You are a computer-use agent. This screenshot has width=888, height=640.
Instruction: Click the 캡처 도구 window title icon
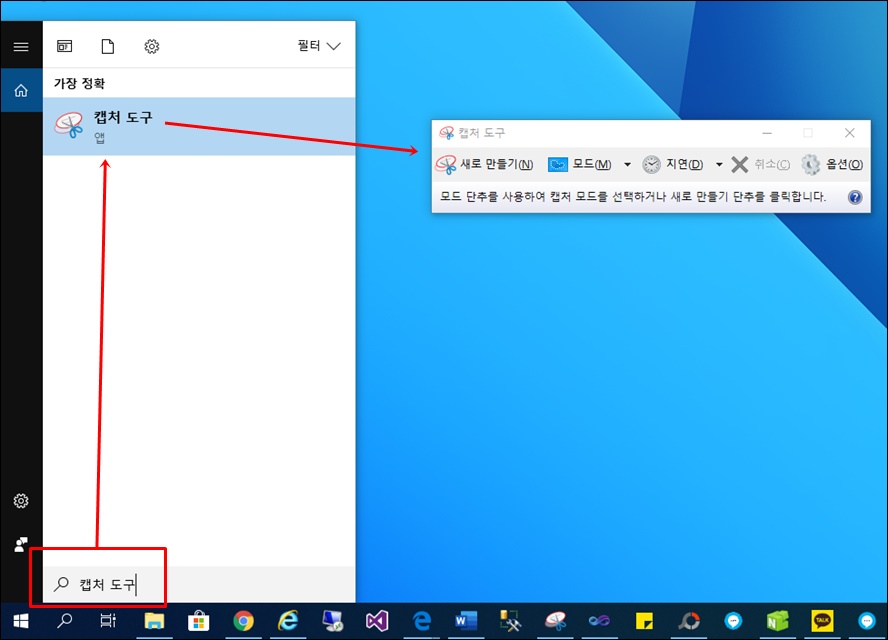tap(446, 133)
